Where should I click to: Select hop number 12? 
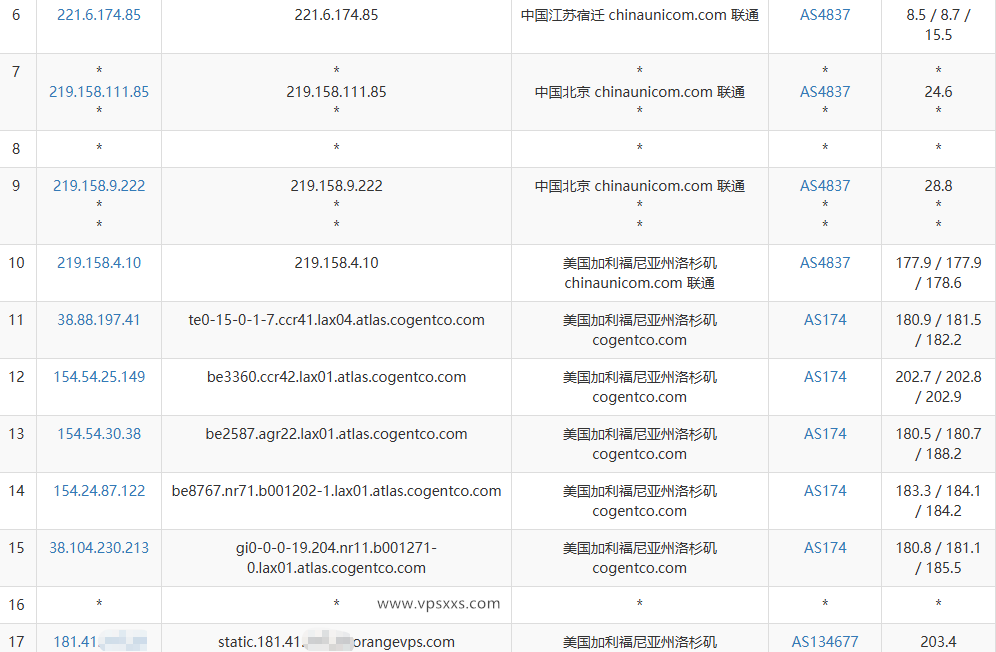pyautogui.click(x=16, y=377)
